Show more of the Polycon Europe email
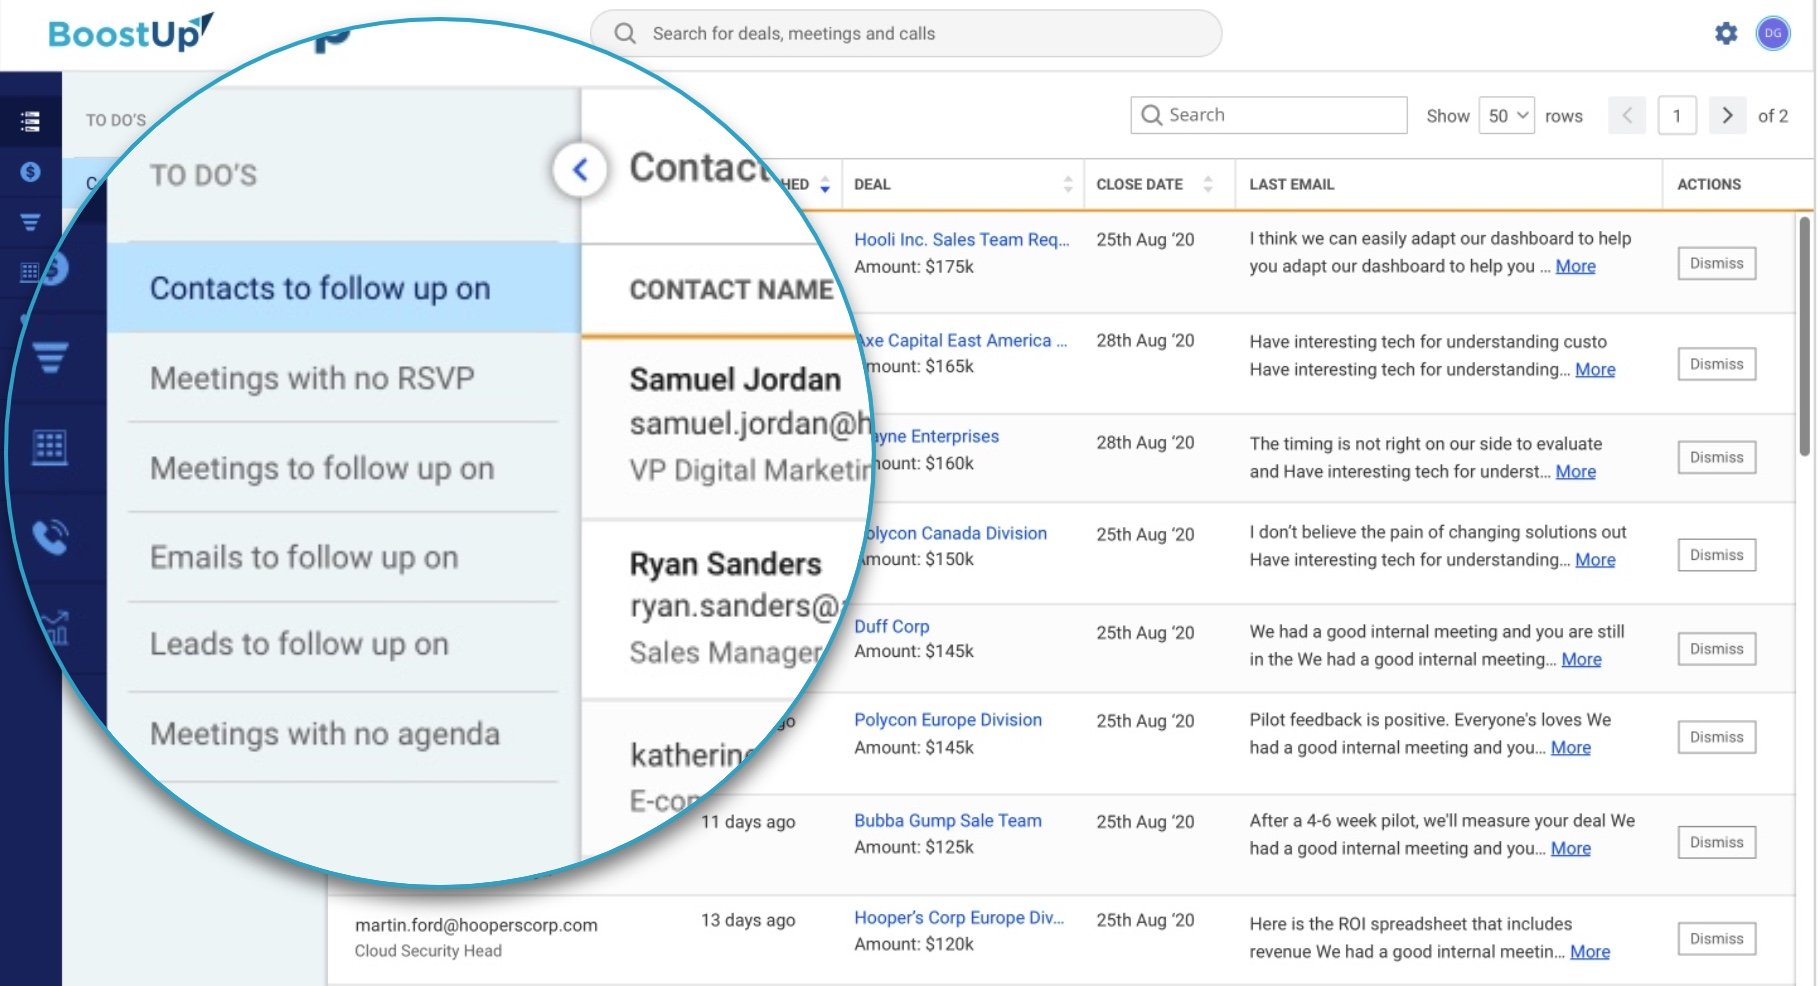This screenshot has height=986, width=1820. [x=1570, y=748]
